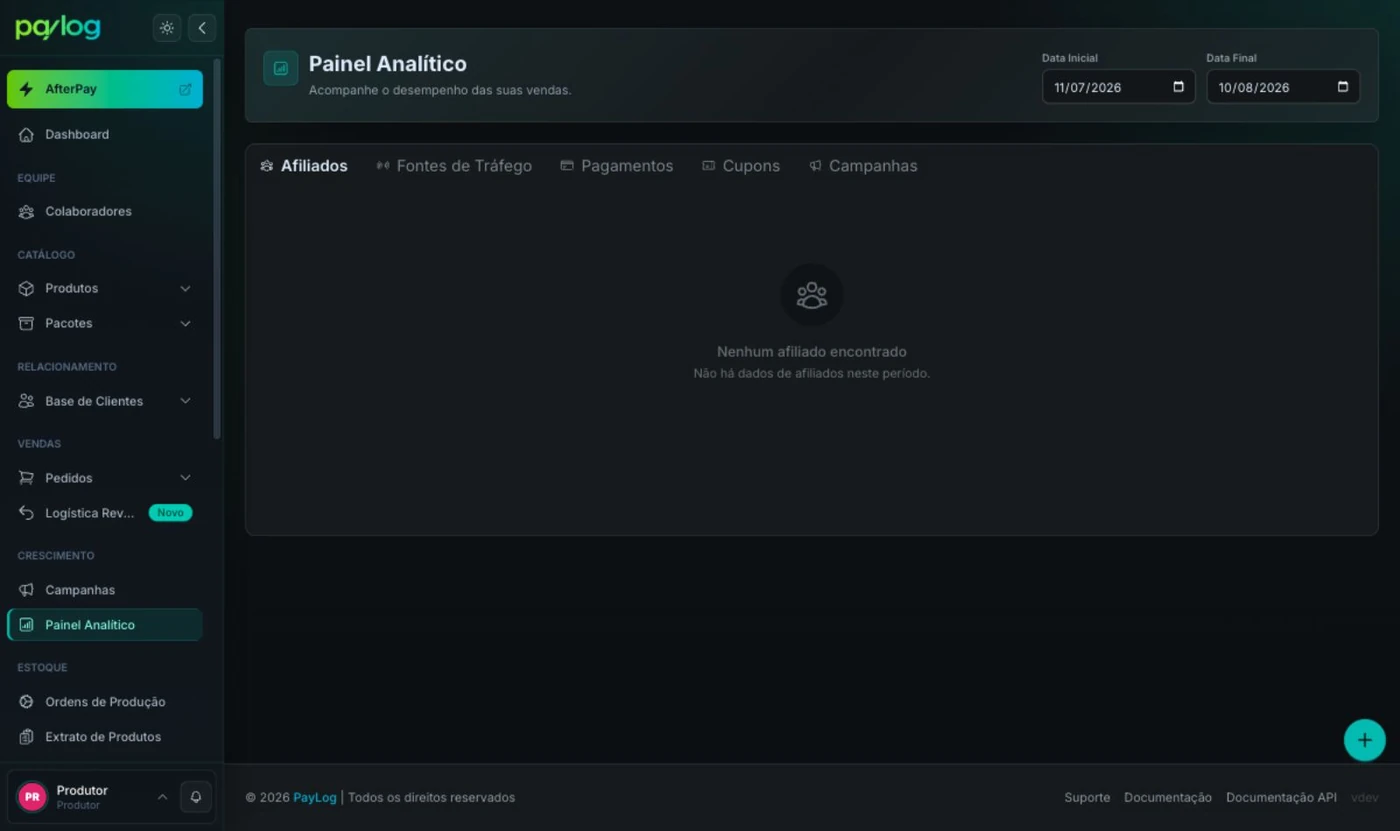This screenshot has height=831, width=1400.
Task: Click the Painel Analítico header chart icon
Action: (281, 68)
